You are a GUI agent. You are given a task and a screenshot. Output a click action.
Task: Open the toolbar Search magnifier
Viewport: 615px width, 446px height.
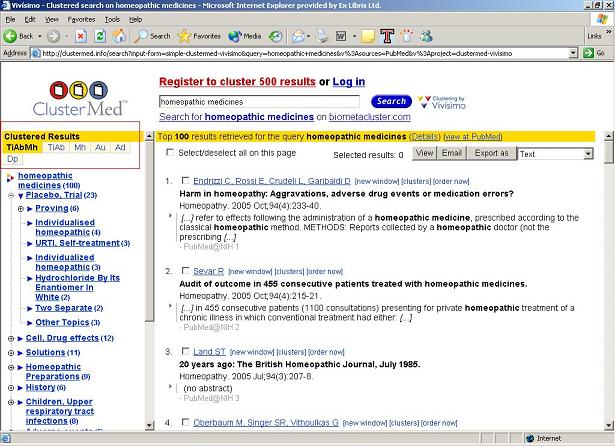[x=152, y=36]
